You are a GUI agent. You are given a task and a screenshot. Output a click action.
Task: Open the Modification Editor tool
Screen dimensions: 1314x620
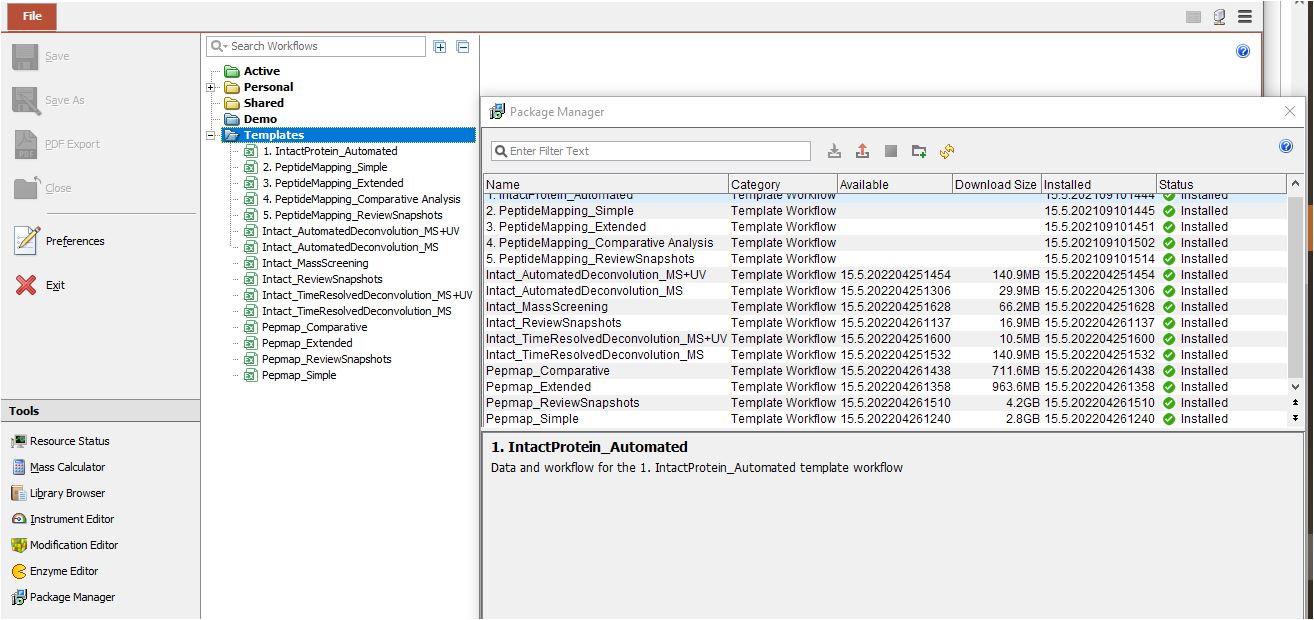[x=65, y=545]
